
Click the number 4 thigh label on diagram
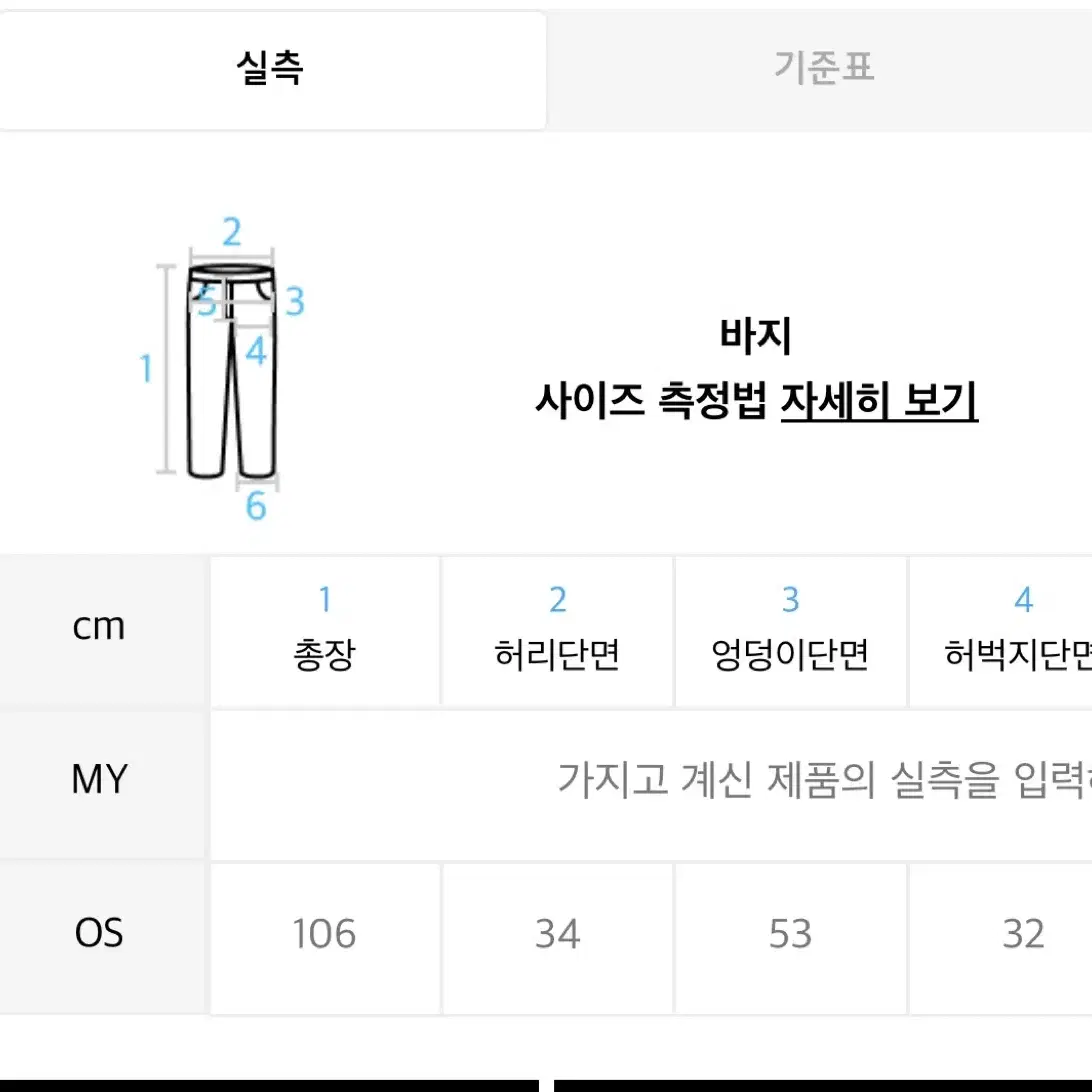click(256, 351)
